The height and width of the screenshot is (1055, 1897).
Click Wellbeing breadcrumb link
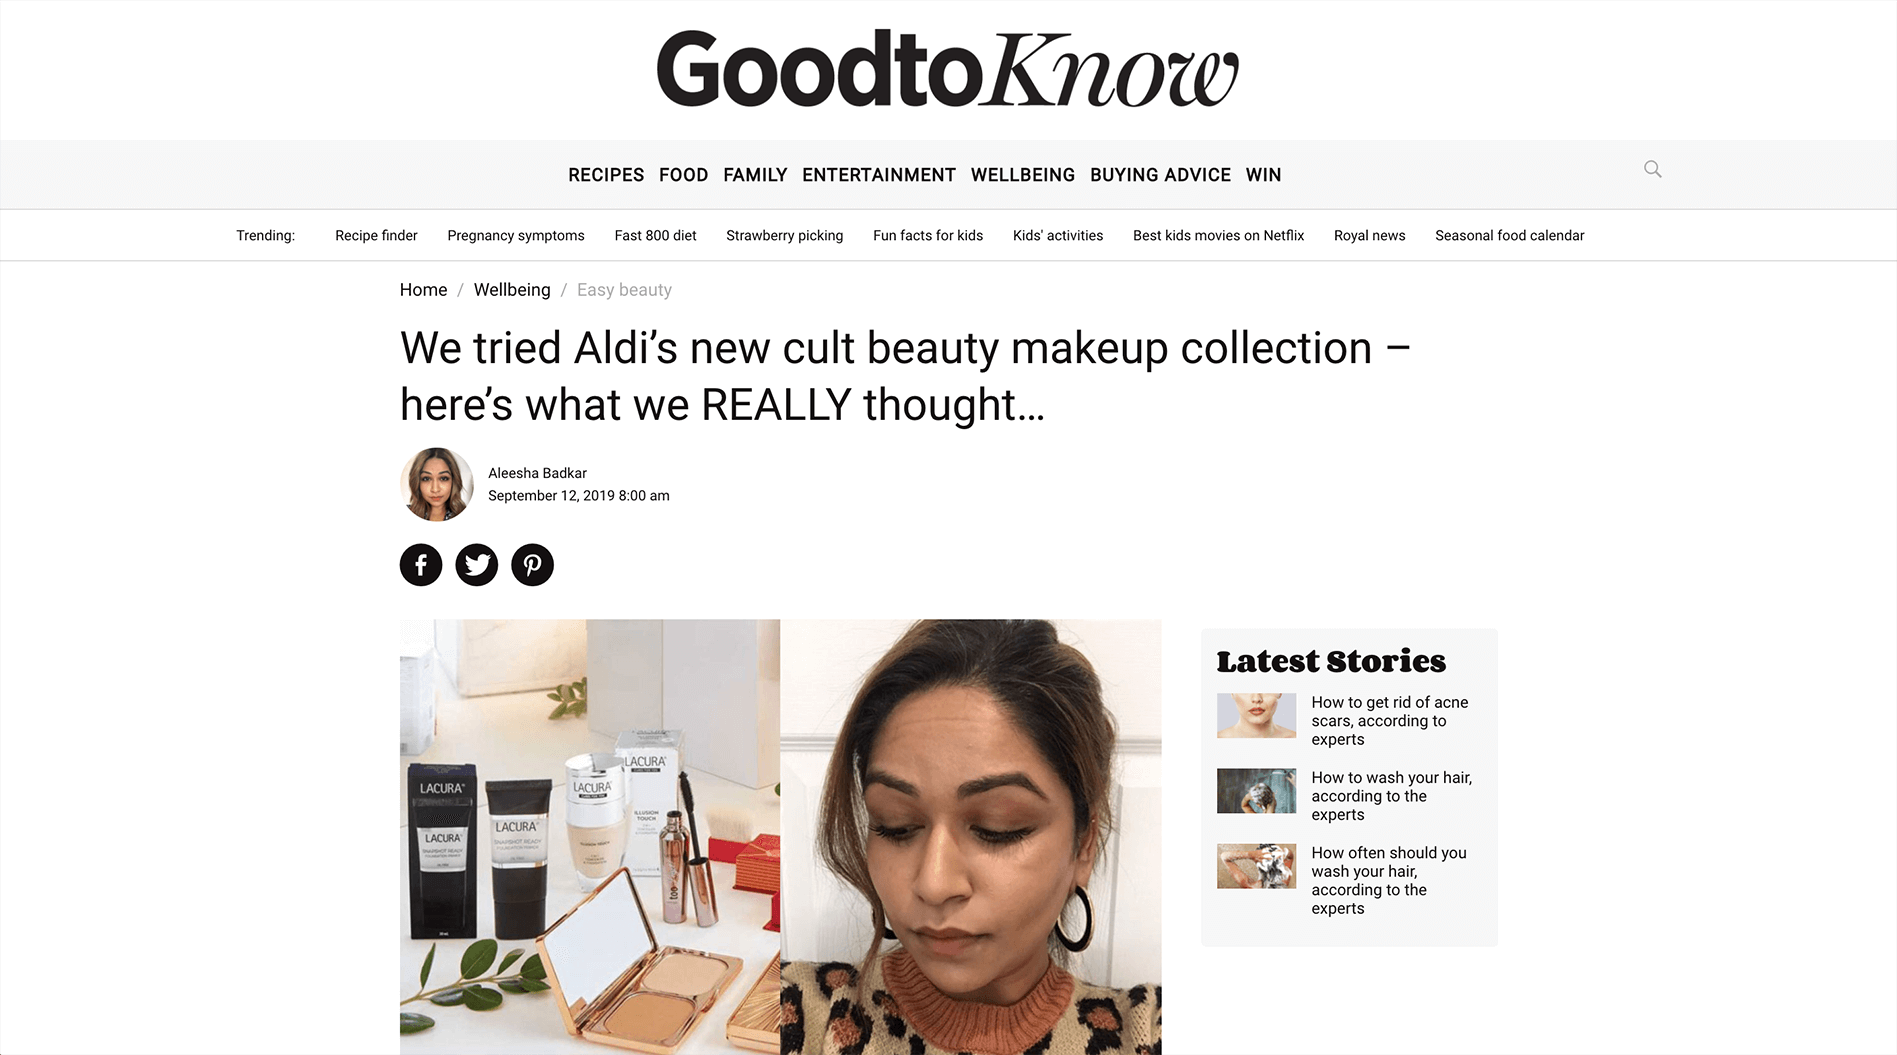[512, 290]
